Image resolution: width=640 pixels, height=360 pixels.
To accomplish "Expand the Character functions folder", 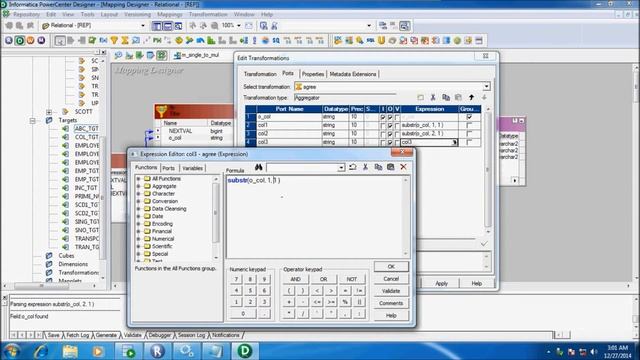I will coord(139,194).
